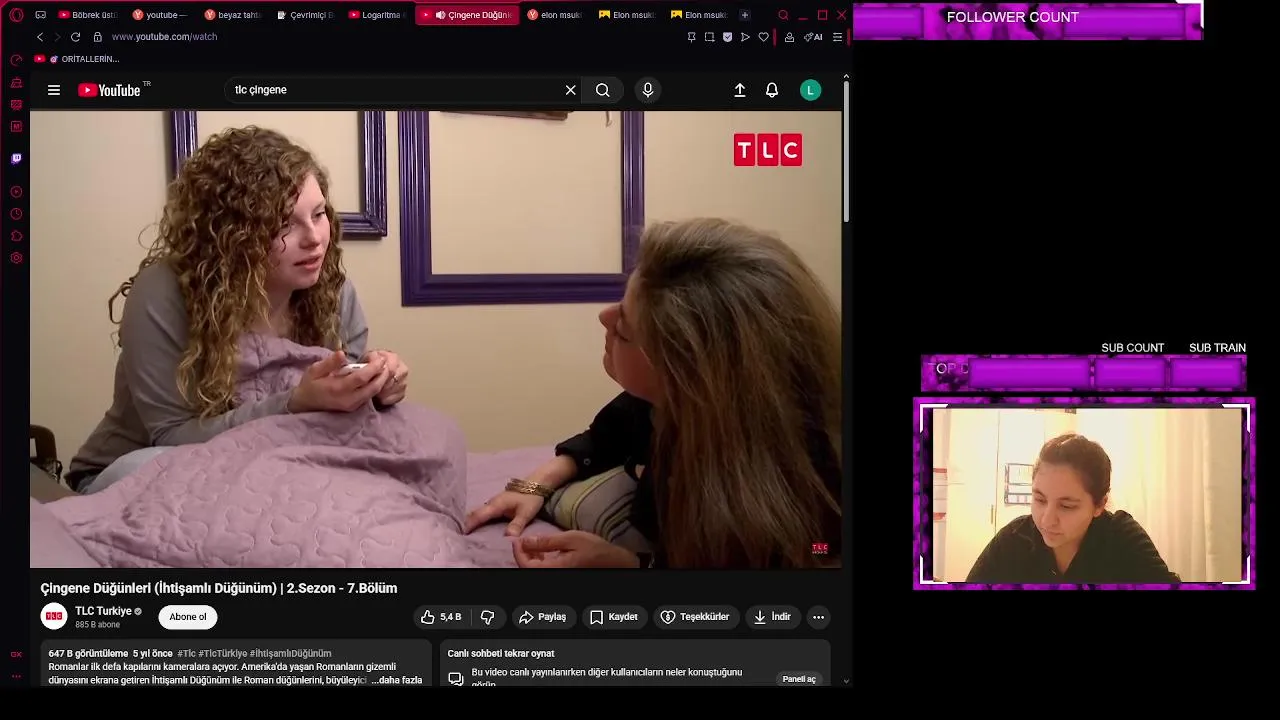Switch to the Logaritma tab

[378, 15]
